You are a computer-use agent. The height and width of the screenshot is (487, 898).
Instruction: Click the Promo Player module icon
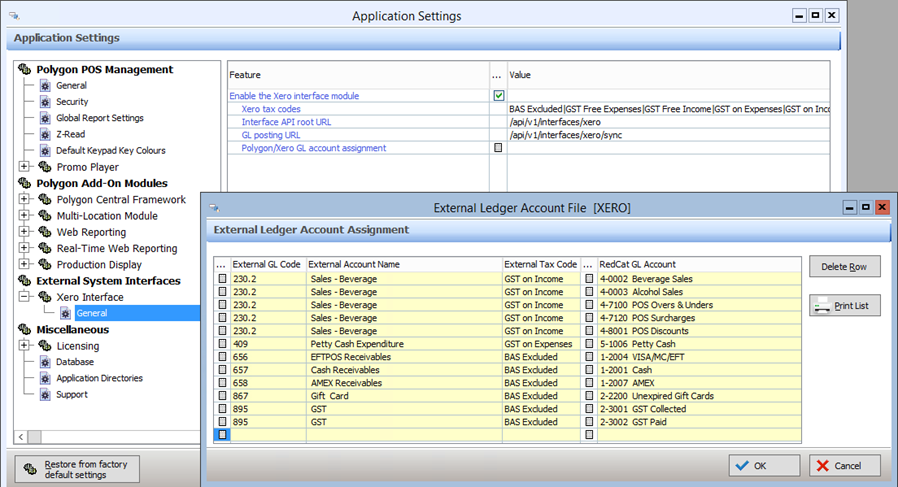point(45,167)
